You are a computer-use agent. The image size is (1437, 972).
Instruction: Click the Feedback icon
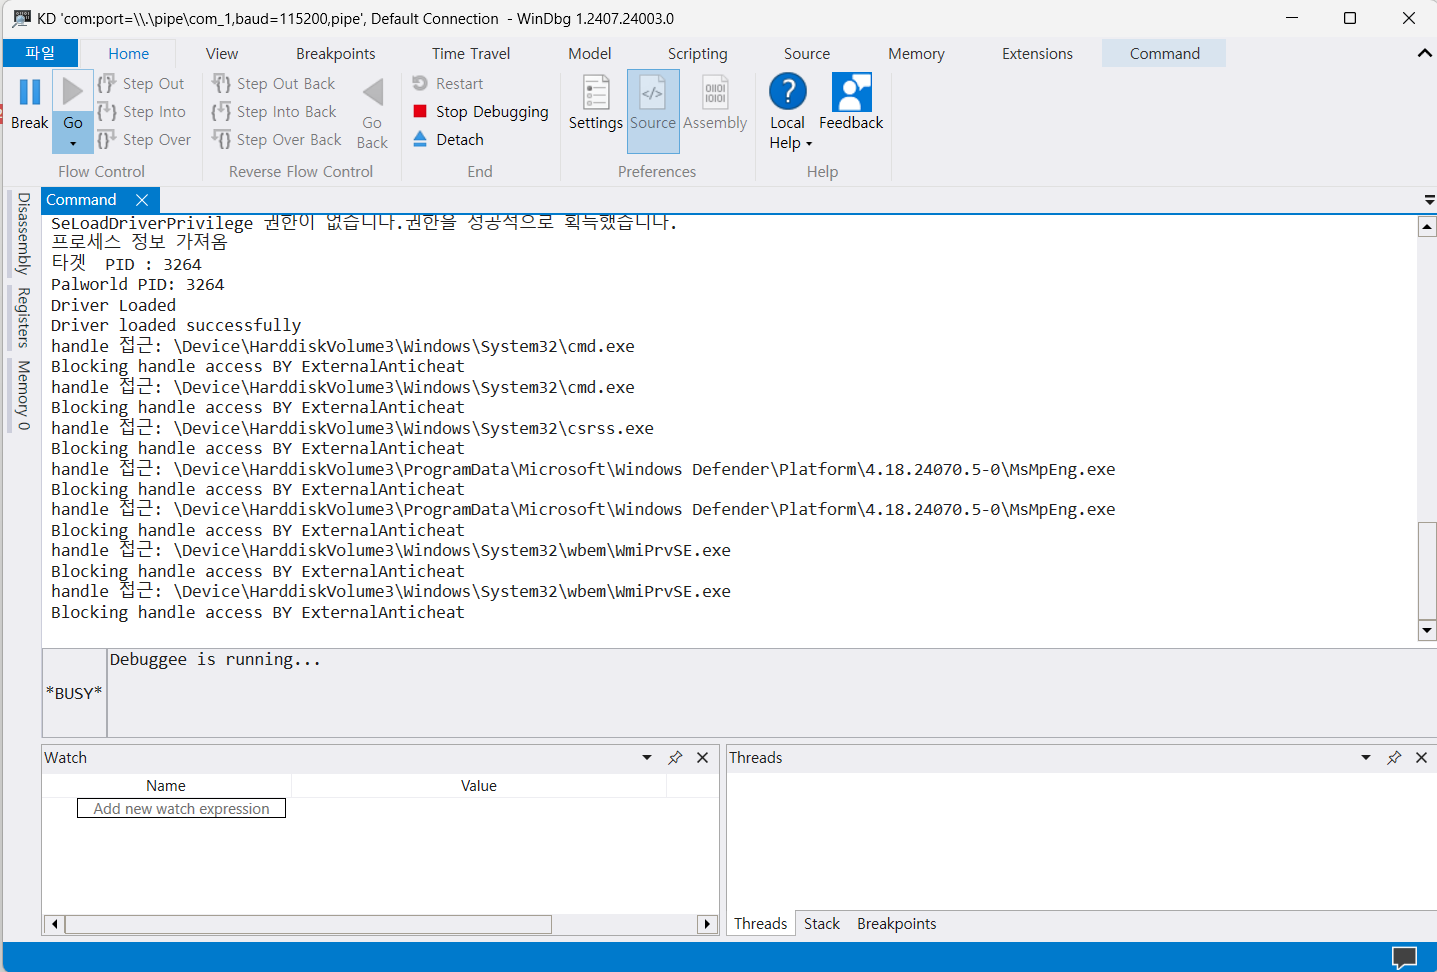pyautogui.click(x=851, y=92)
